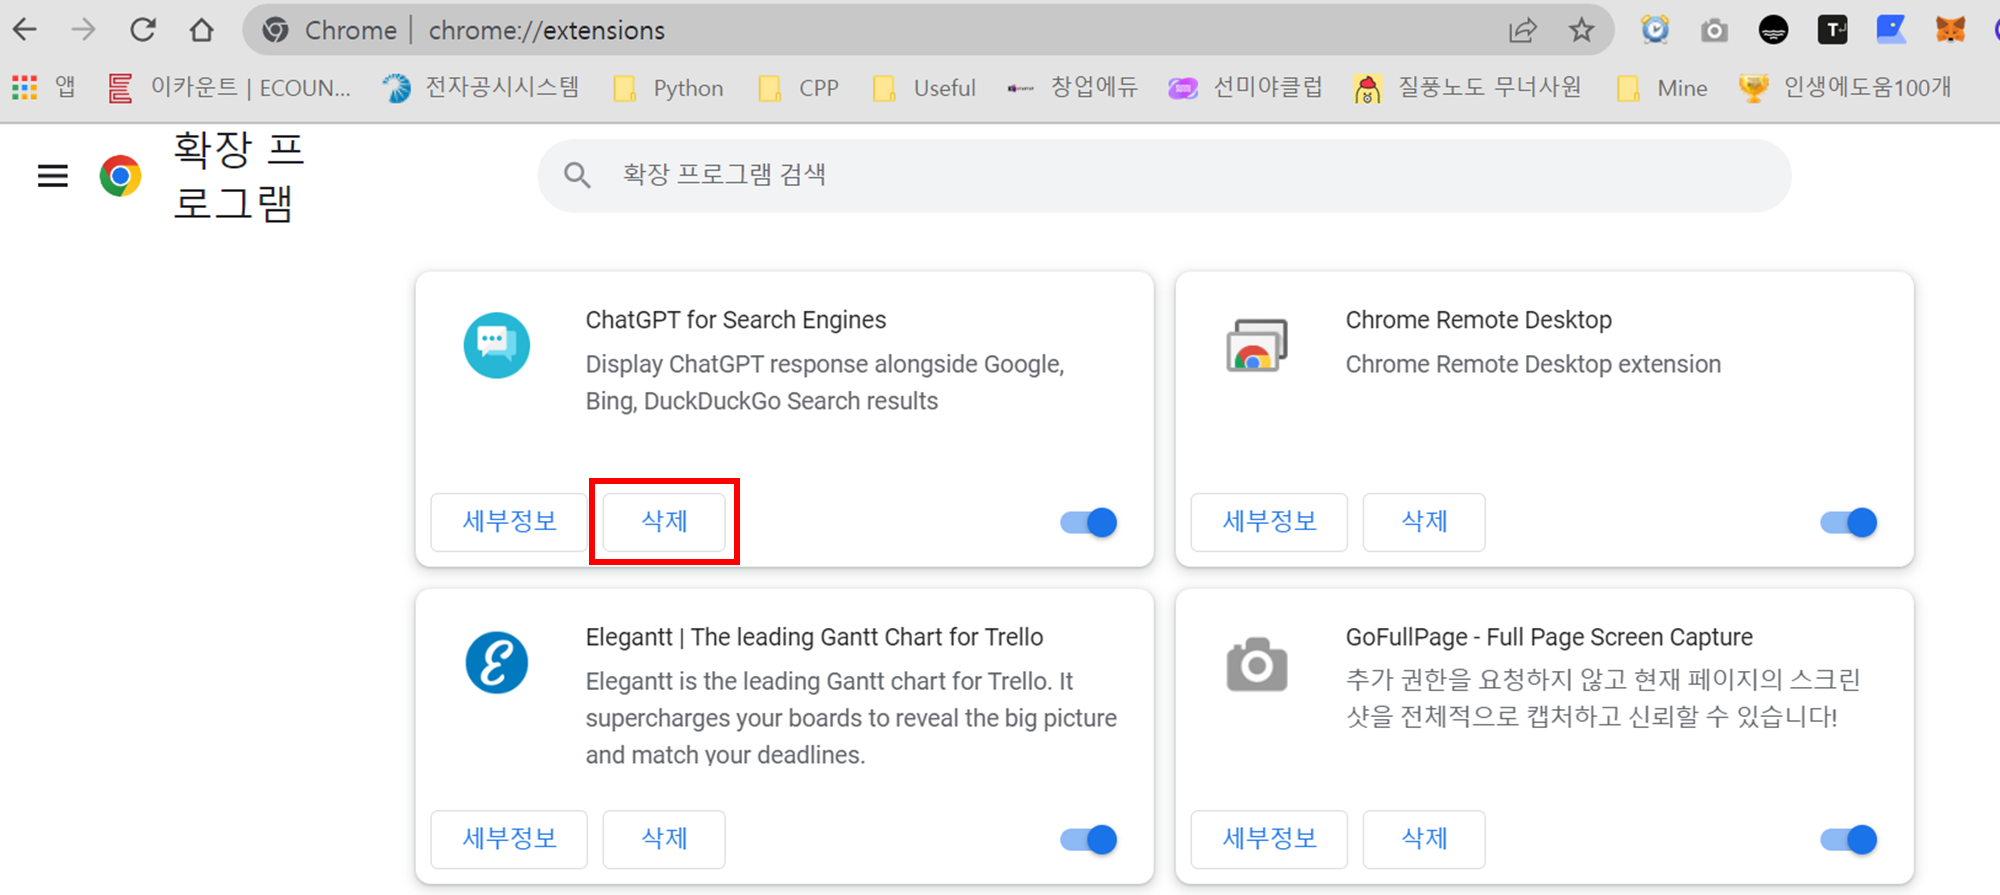Open the 이카운트 ECOUNT bookmark

pos(230,88)
